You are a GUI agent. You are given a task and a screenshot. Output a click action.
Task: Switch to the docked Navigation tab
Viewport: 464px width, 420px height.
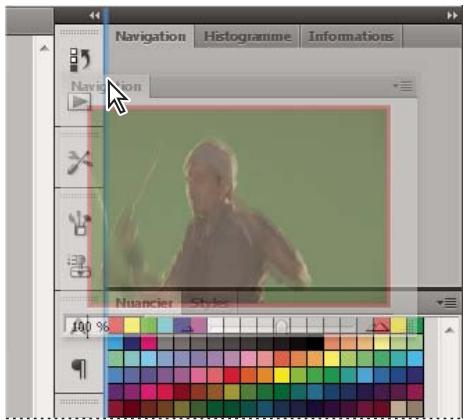[151, 36]
